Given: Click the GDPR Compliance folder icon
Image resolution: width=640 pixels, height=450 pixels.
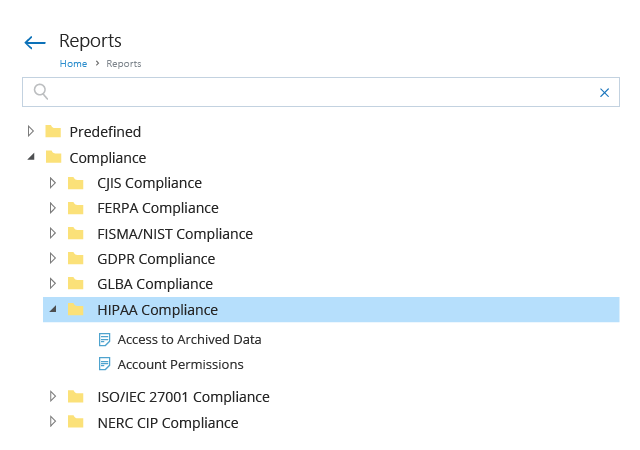Looking at the screenshot, I should (x=76, y=258).
